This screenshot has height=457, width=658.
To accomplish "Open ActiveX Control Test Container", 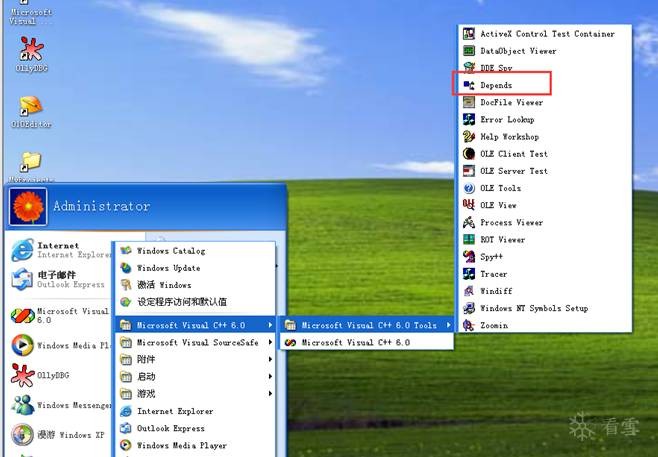I will (546, 34).
